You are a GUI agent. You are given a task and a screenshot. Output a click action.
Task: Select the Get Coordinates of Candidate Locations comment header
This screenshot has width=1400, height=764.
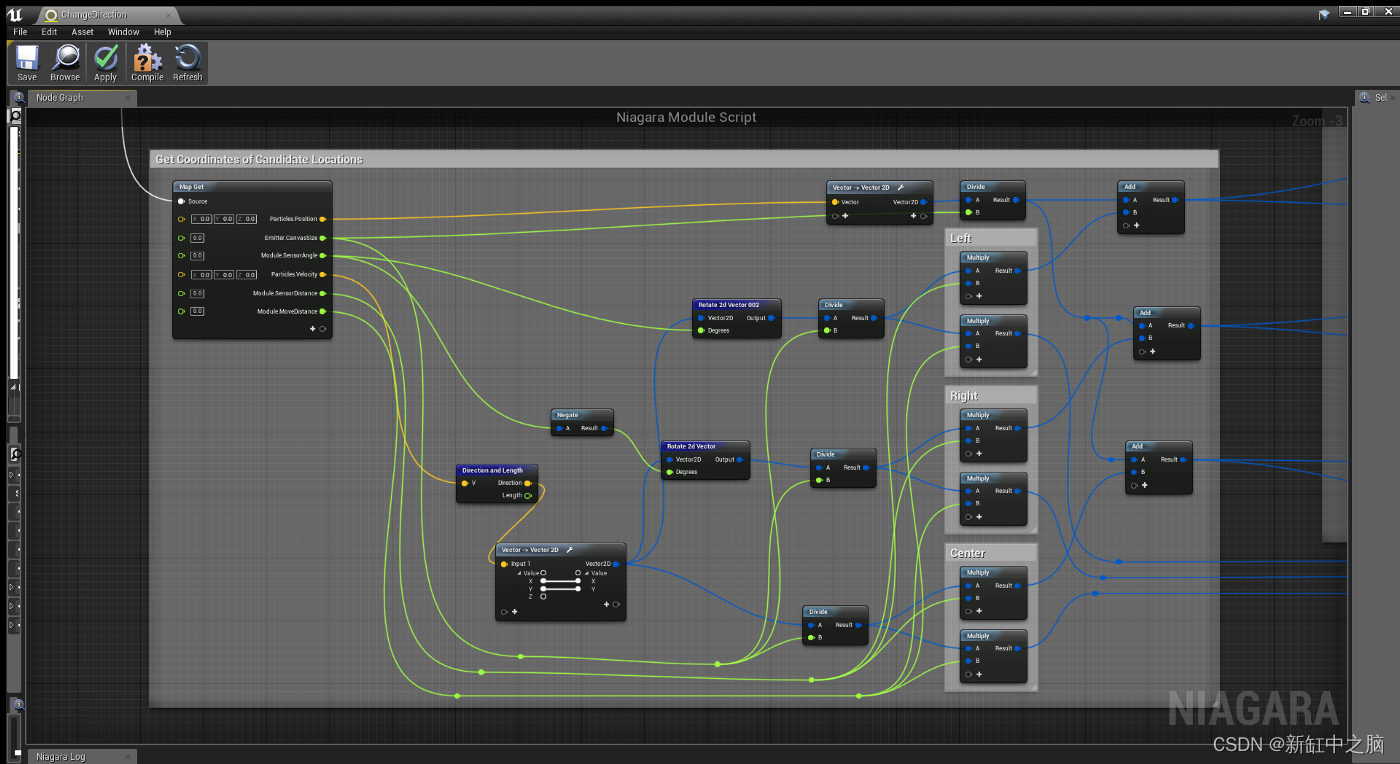pos(684,159)
